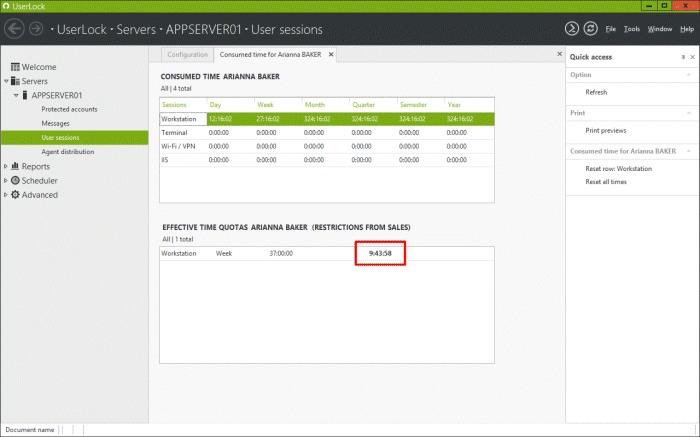Collapse the Option section in Quick access

point(689,75)
